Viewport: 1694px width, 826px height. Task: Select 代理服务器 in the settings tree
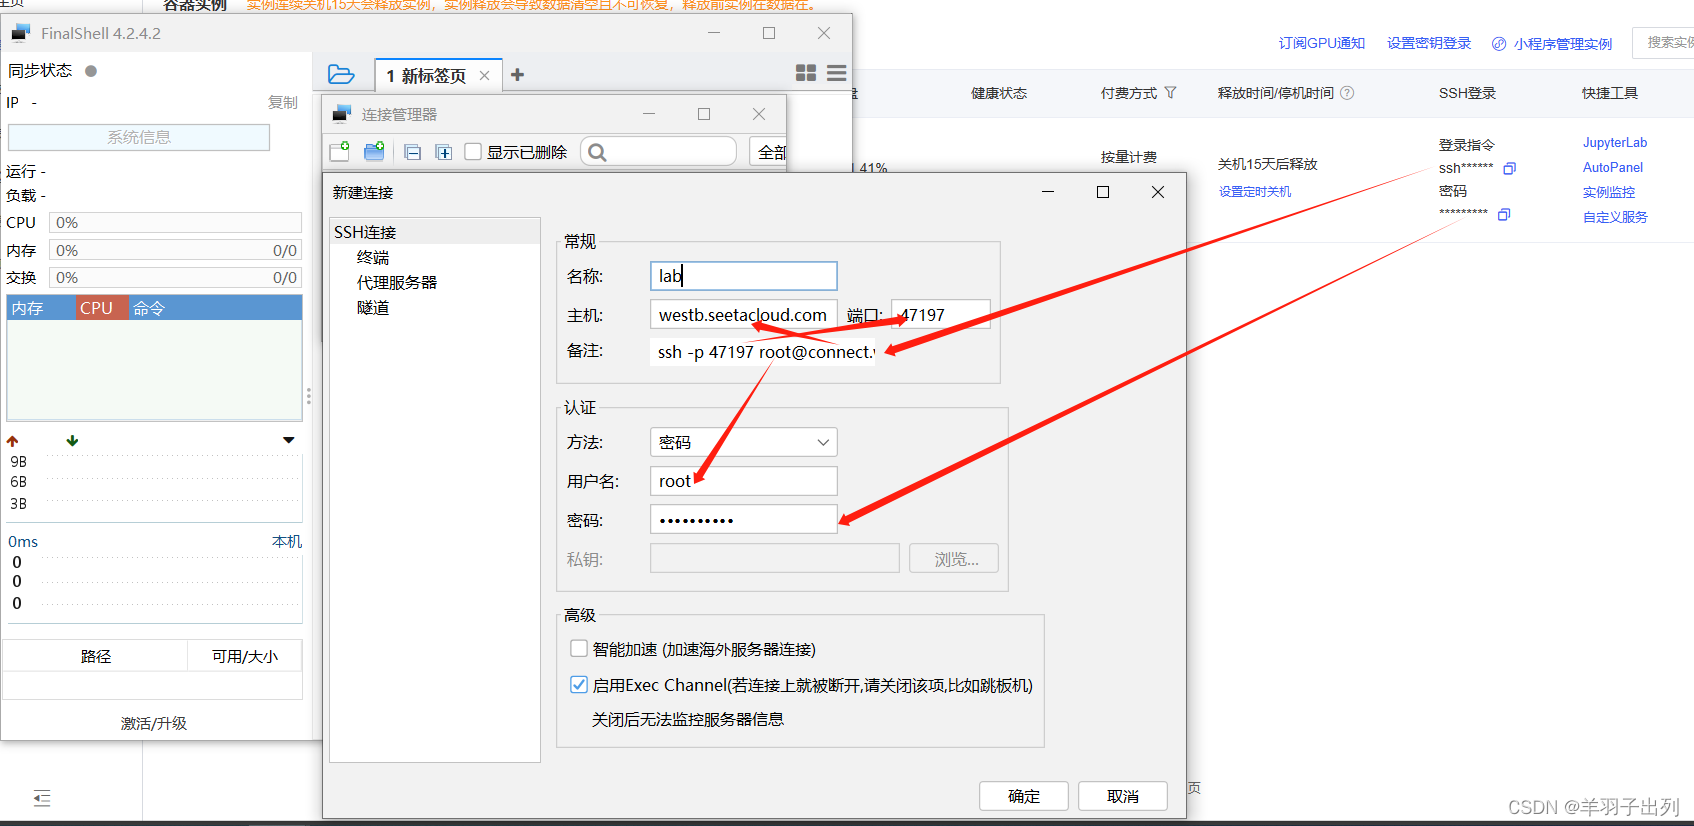(x=397, y=282)
